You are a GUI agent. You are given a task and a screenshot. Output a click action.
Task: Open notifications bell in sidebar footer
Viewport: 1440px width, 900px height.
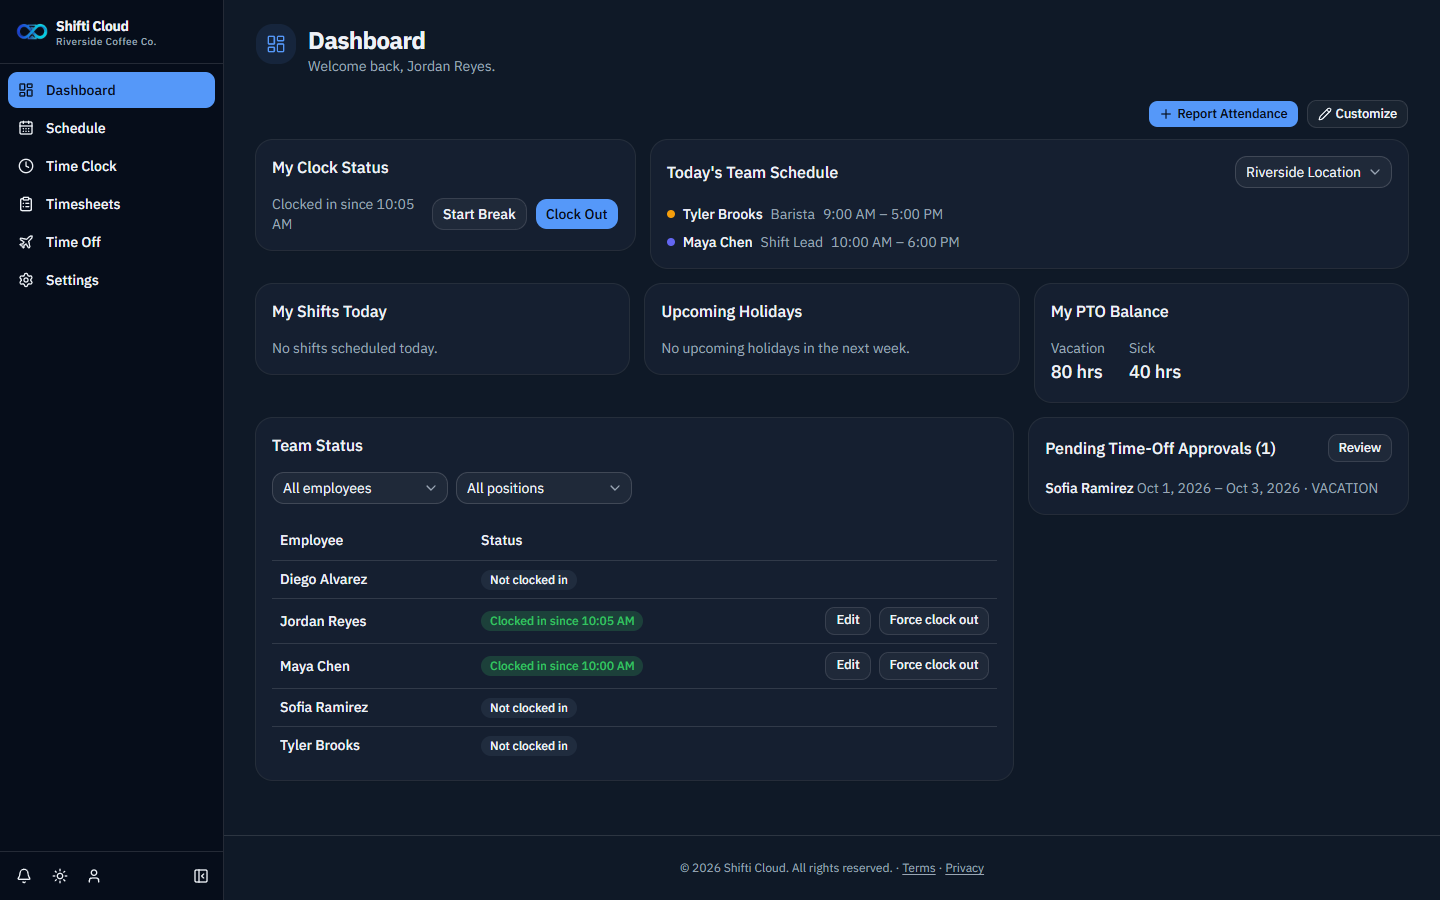(x=24, y=876)
